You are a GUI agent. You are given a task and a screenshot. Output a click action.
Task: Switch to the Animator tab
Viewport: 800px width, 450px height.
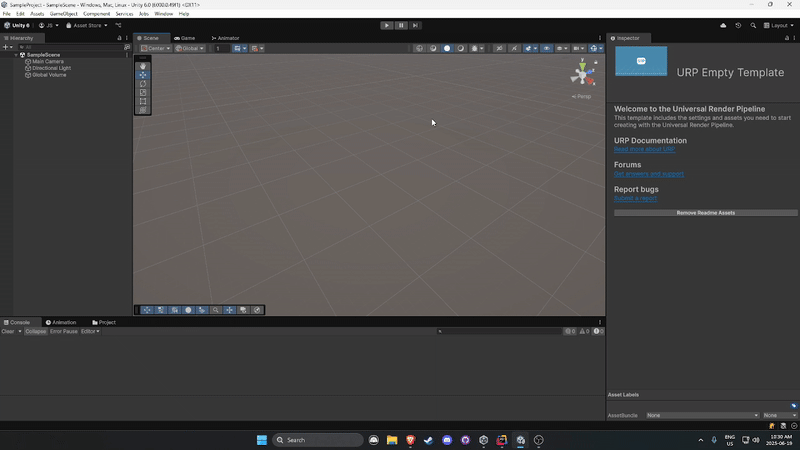point(225,38)
